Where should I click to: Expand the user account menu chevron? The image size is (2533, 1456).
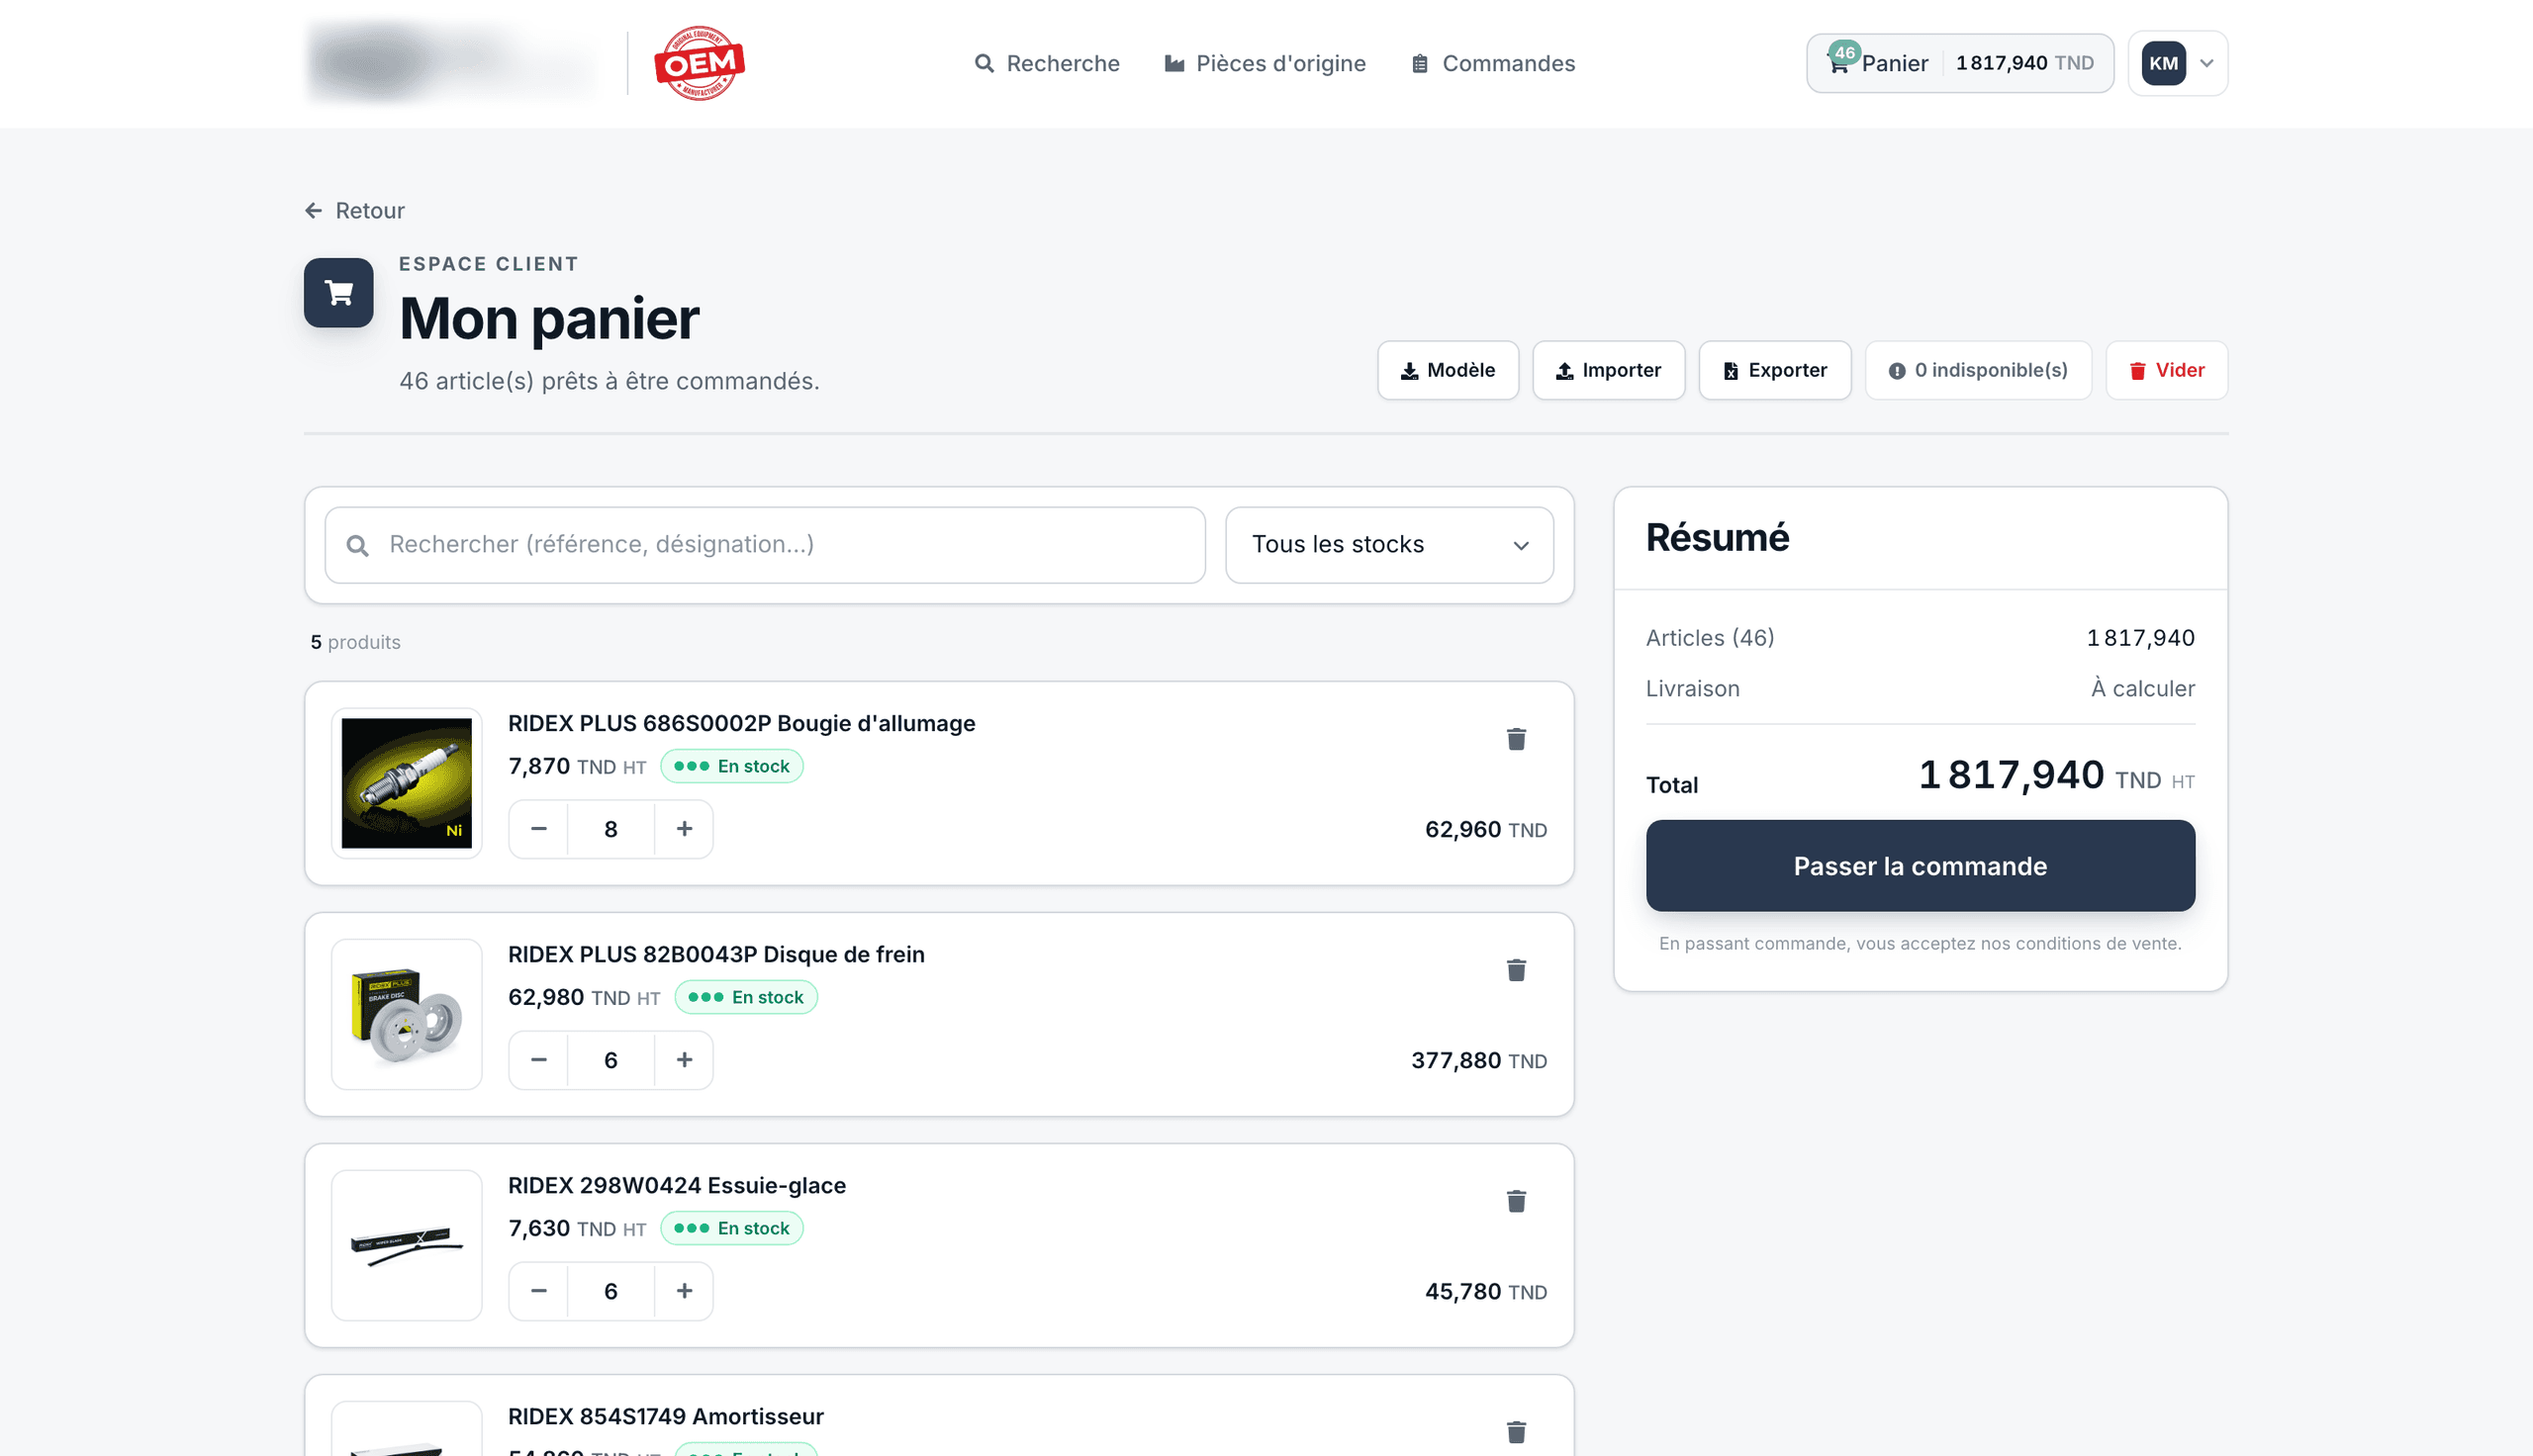pyautogui.click(x=2207, y=63)
